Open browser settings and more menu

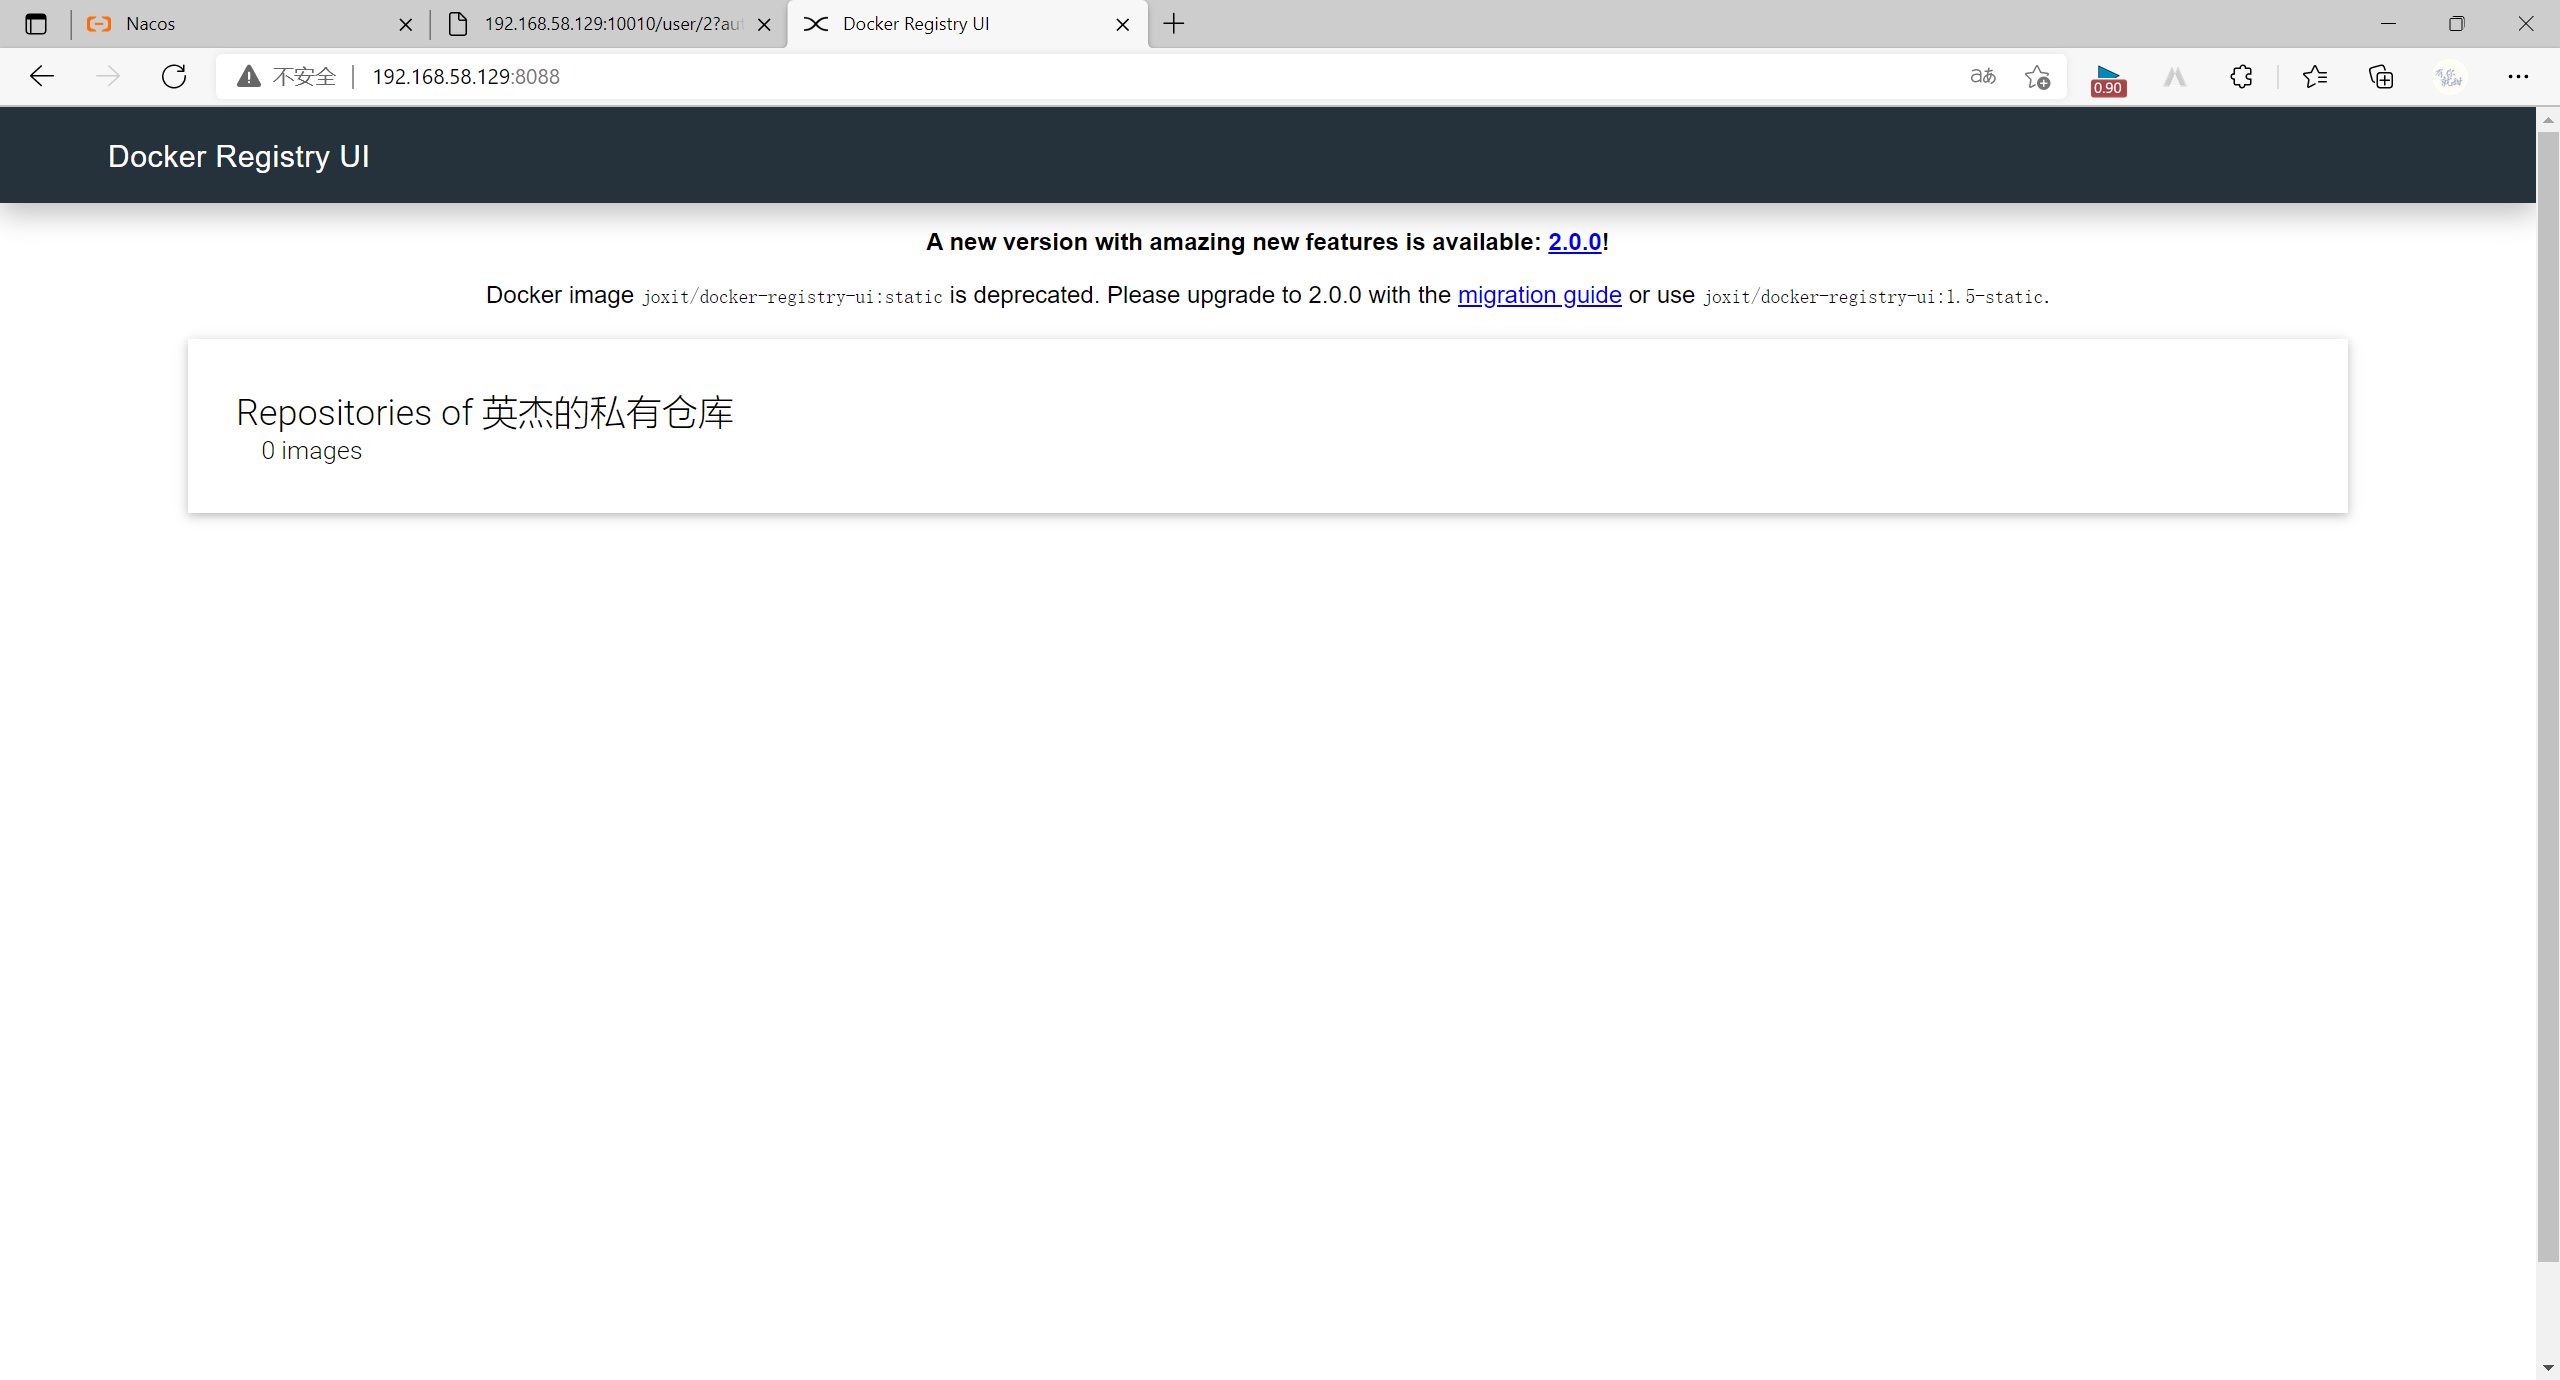tap(2518, 76)
